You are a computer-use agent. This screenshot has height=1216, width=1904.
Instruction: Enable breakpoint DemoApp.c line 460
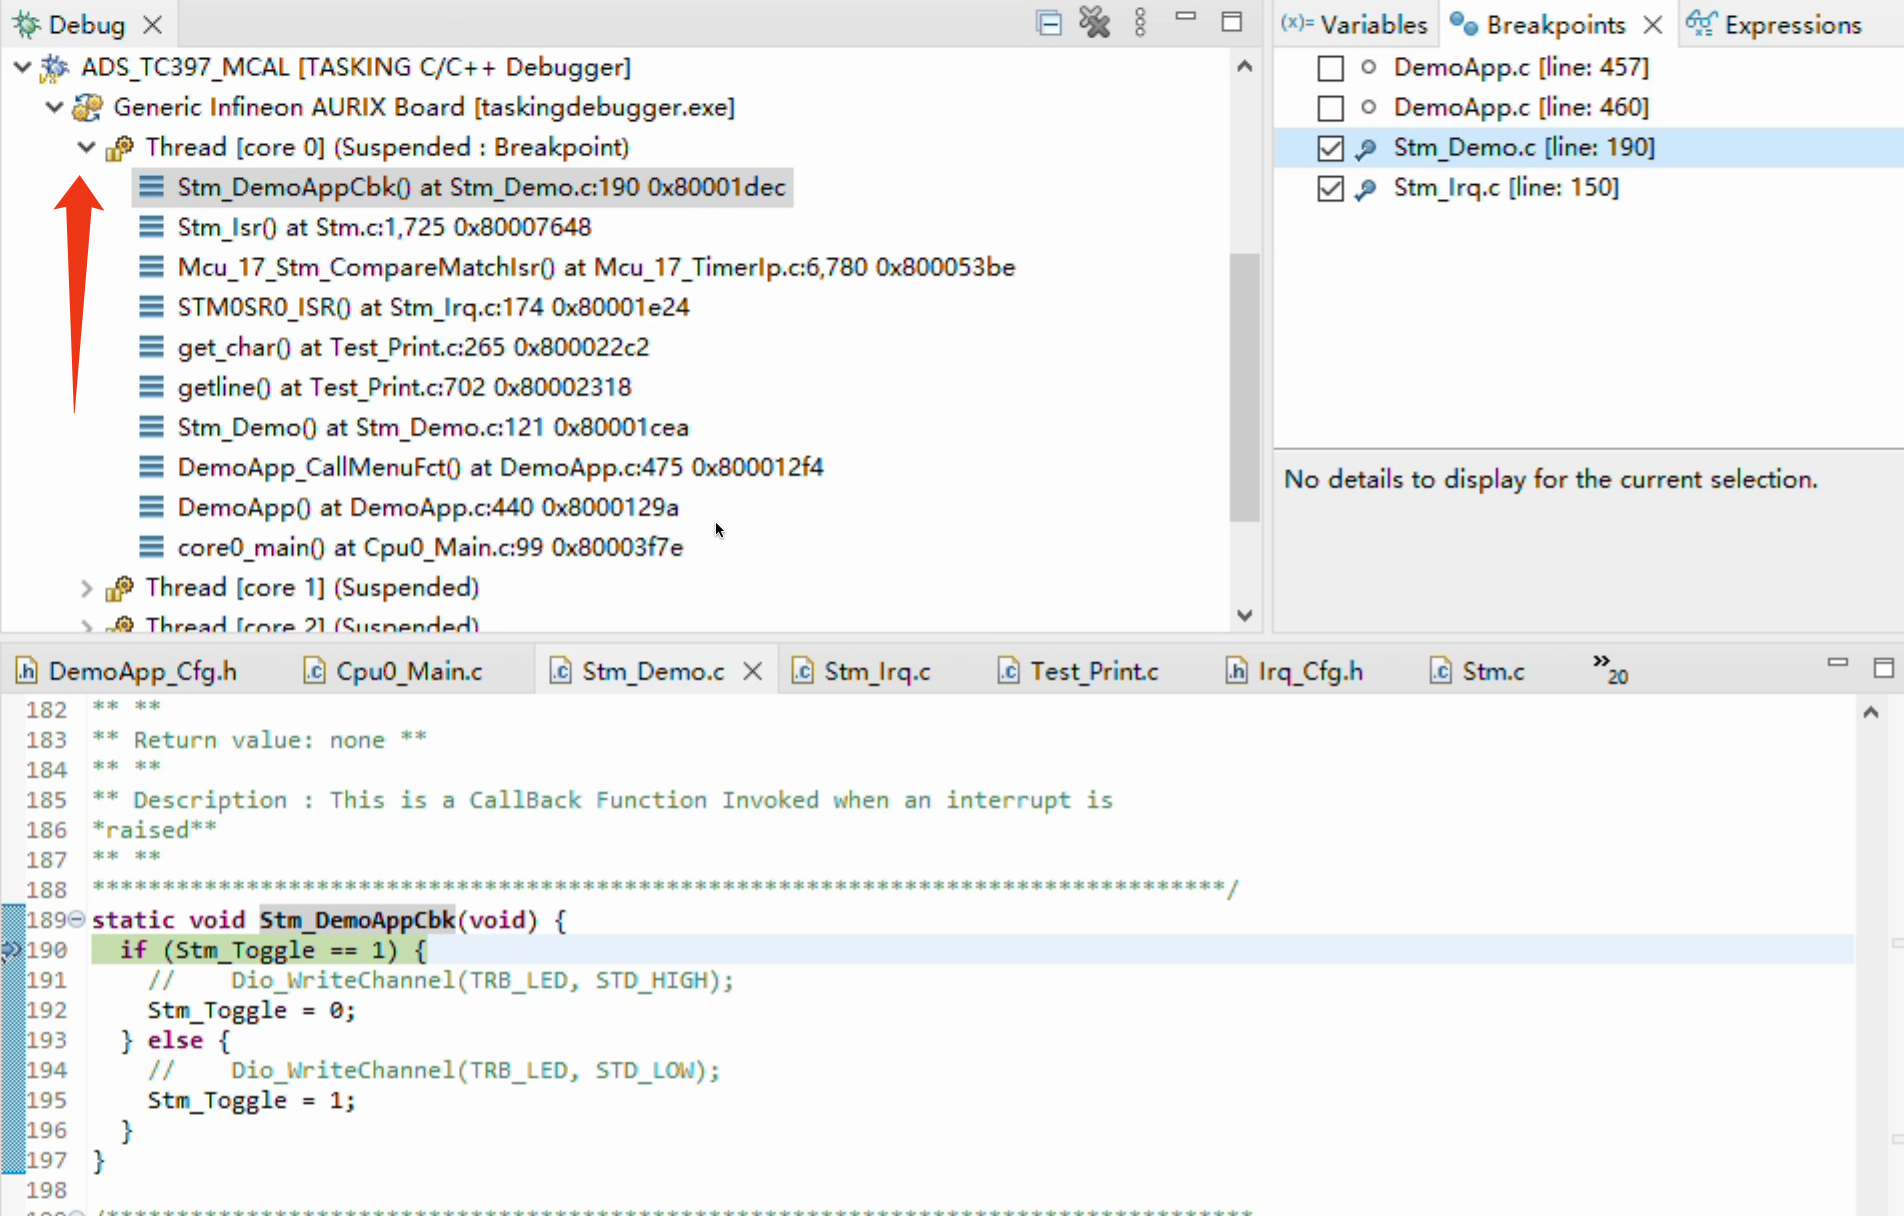(1330, 108)
